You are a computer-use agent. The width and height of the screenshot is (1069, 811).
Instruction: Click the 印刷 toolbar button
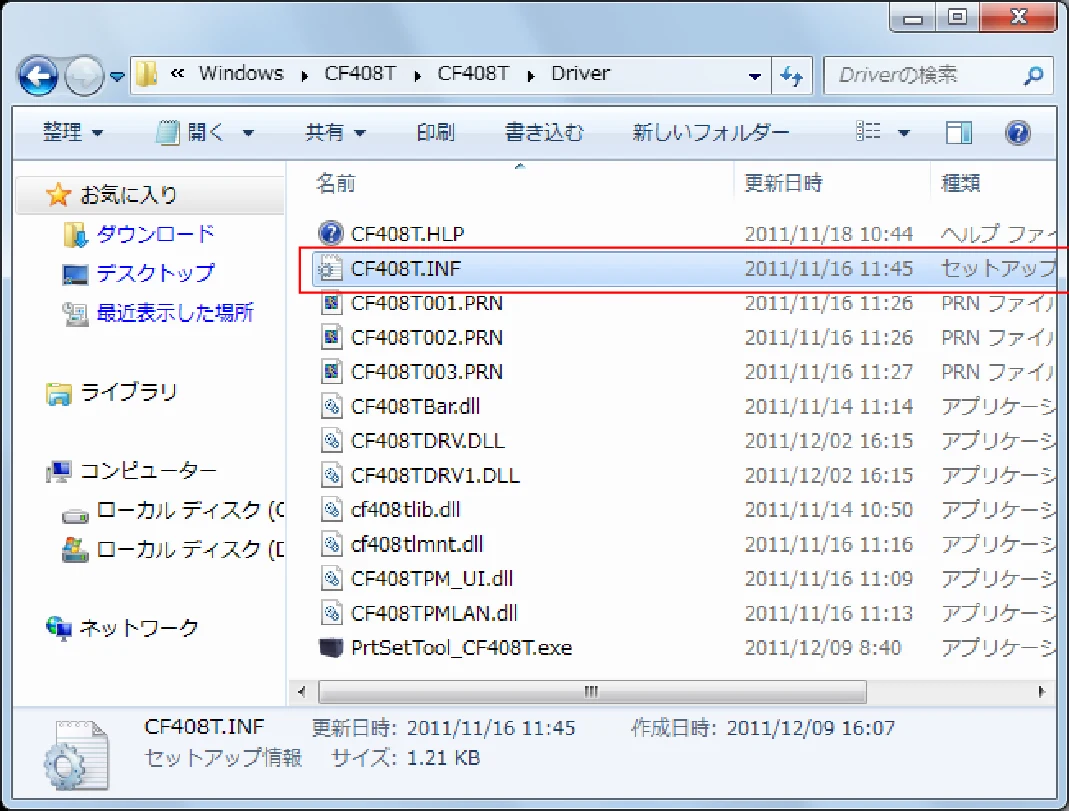(435, 132)
